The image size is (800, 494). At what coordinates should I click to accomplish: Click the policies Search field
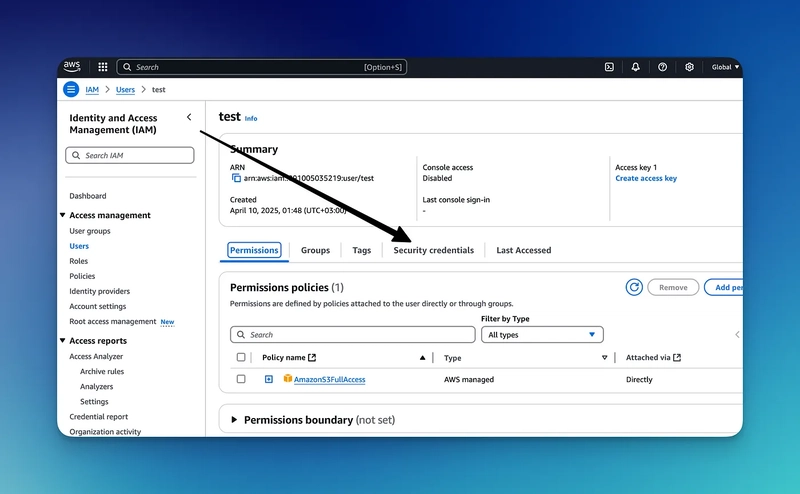point(353,335)
